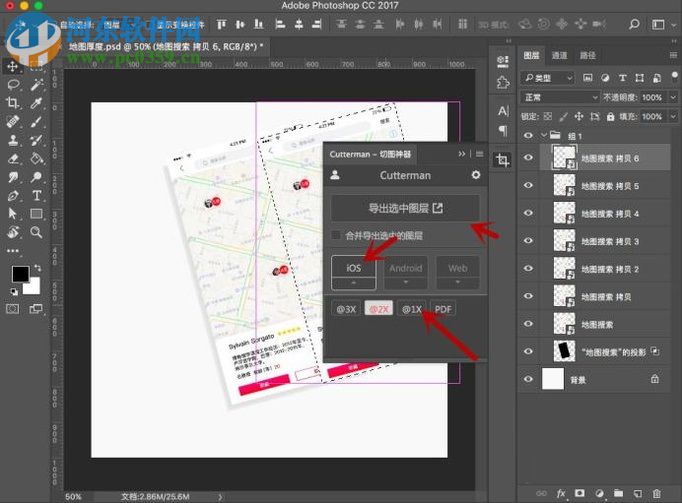Hide layer 地图搜索 拷贝 4
This screenshot has height=503, width=682.
(x=528, y=213)
